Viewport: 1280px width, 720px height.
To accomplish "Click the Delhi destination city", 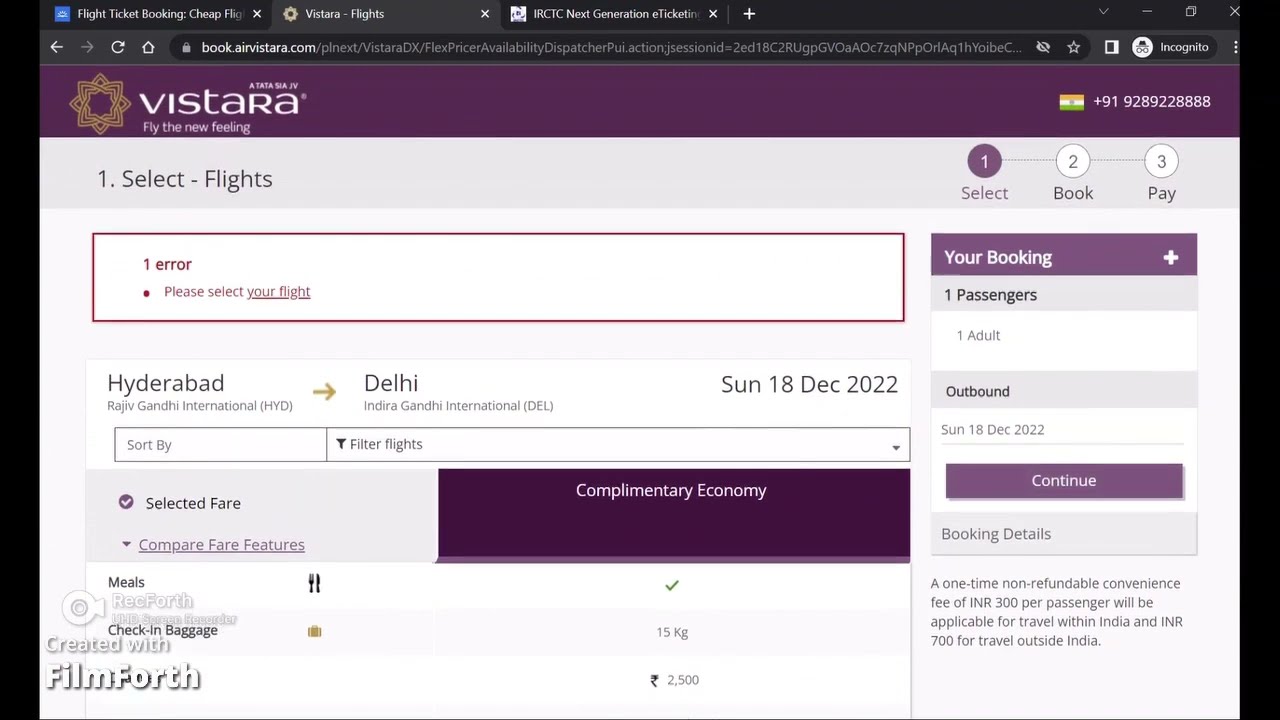I will coord(391,383).
